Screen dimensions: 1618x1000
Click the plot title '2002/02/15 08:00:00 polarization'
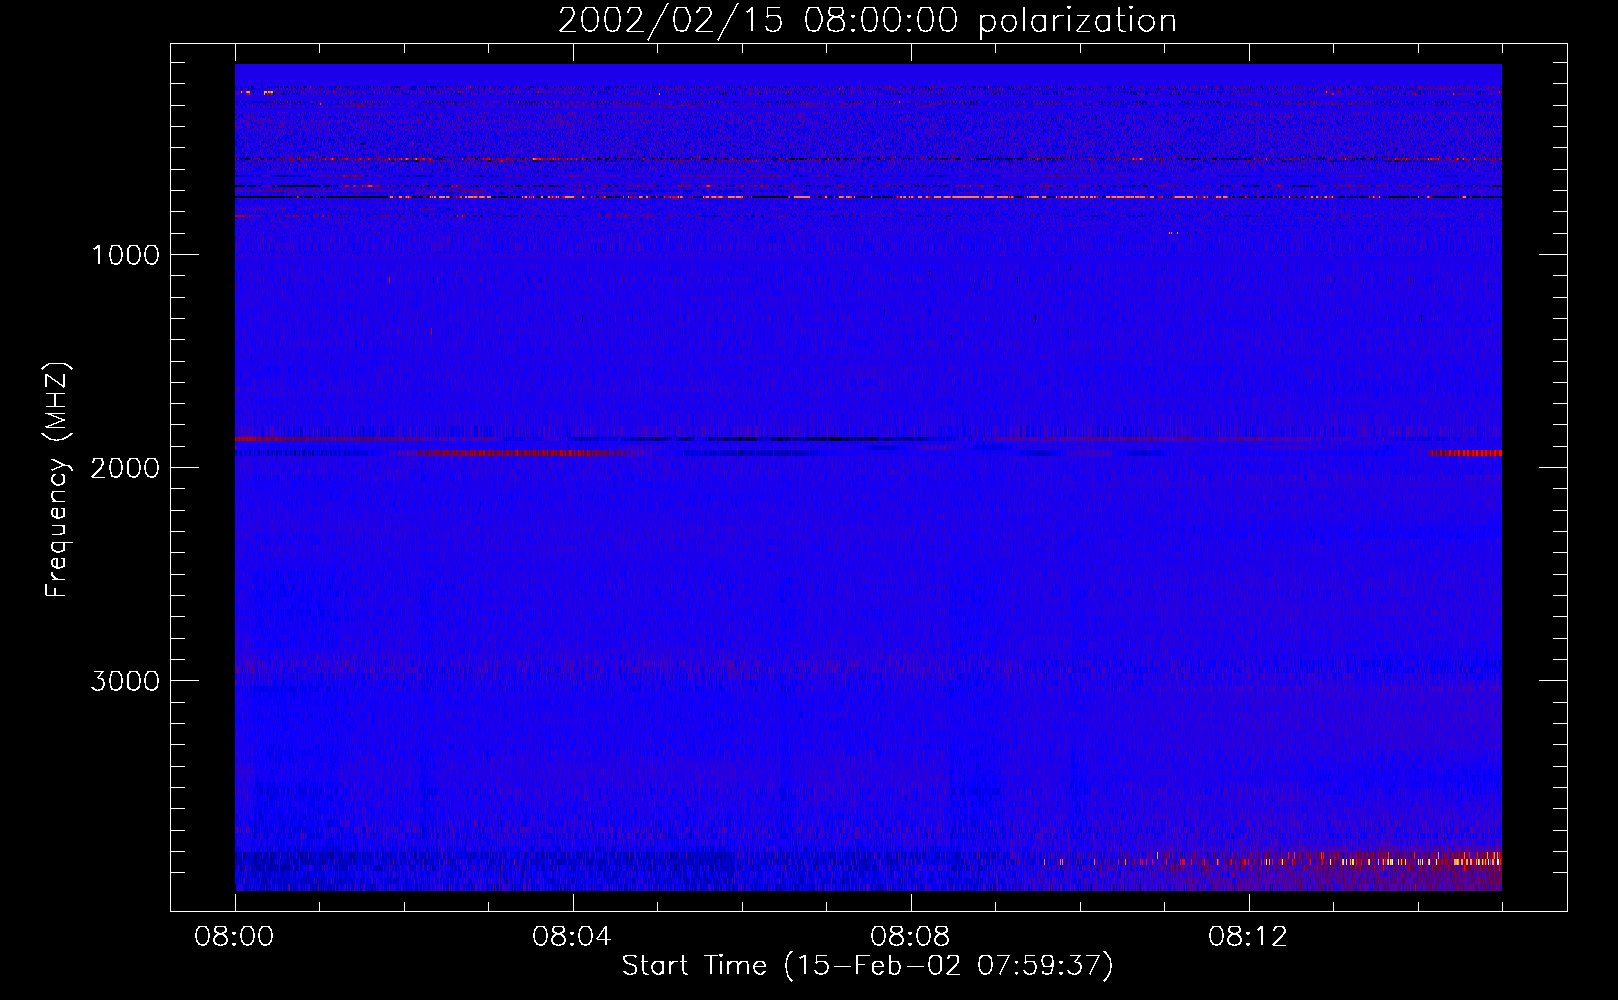[x=867, y=21]
